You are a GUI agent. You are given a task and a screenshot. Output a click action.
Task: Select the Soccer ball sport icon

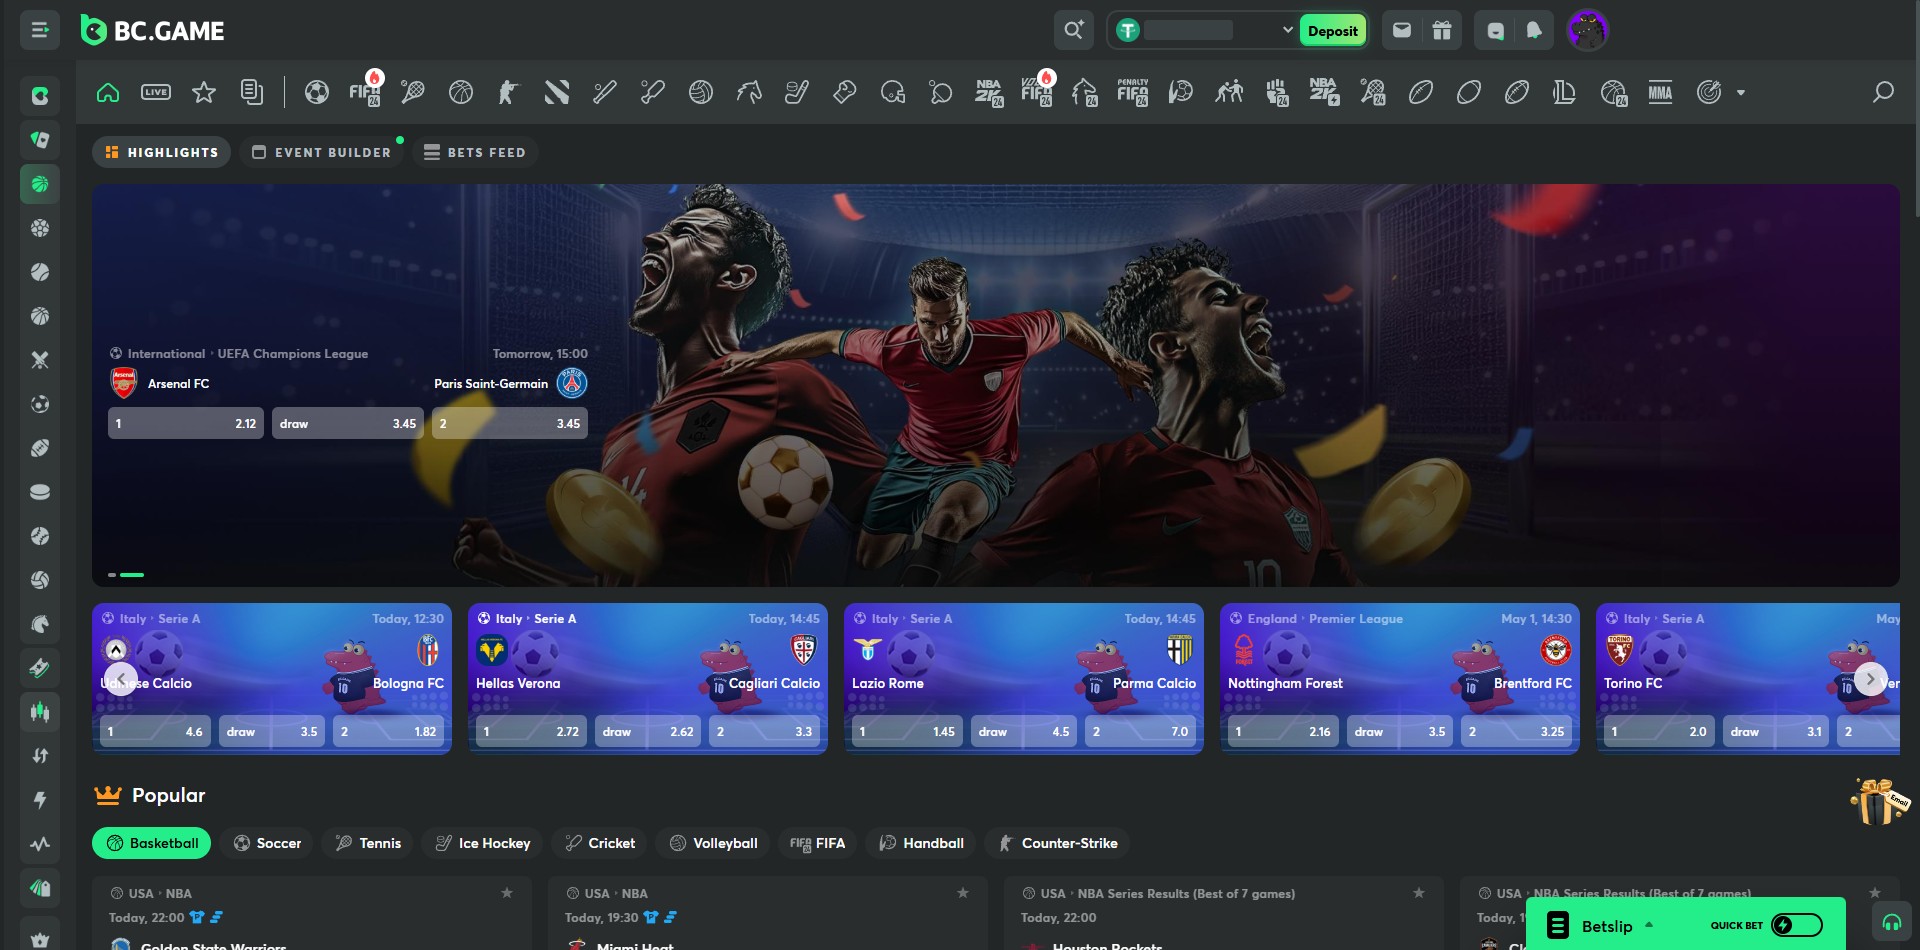pyautogui.click(x=317, y=93)
